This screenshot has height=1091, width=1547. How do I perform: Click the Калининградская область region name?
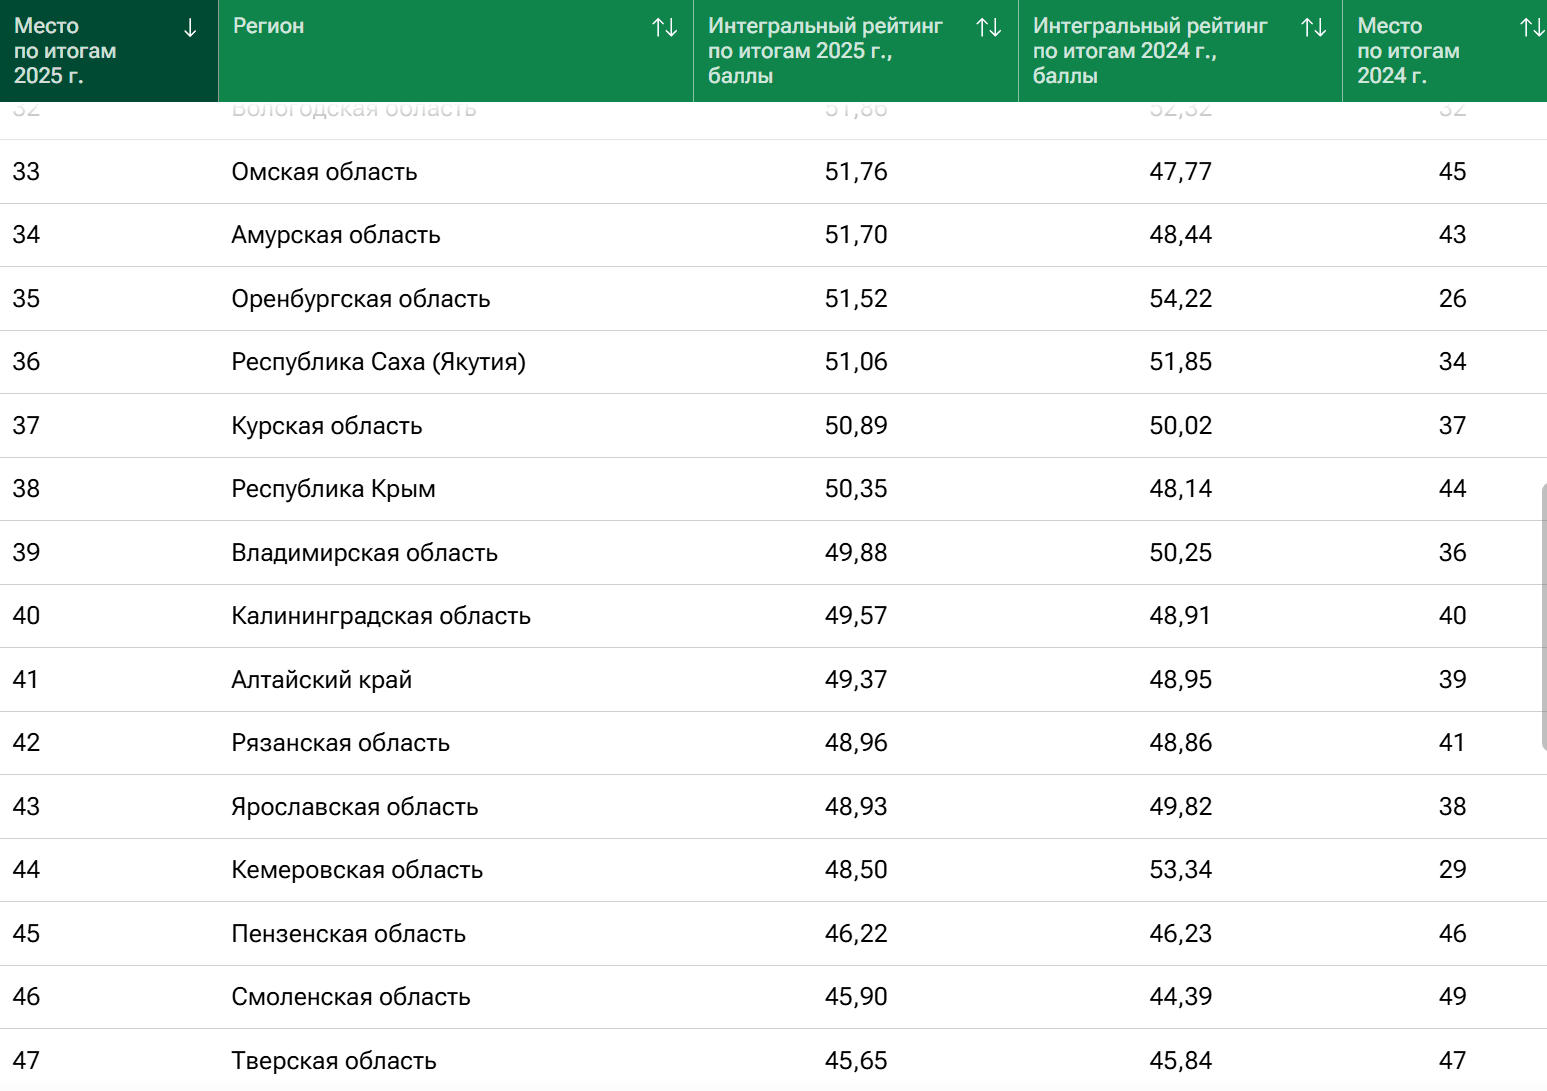point(381,616)
